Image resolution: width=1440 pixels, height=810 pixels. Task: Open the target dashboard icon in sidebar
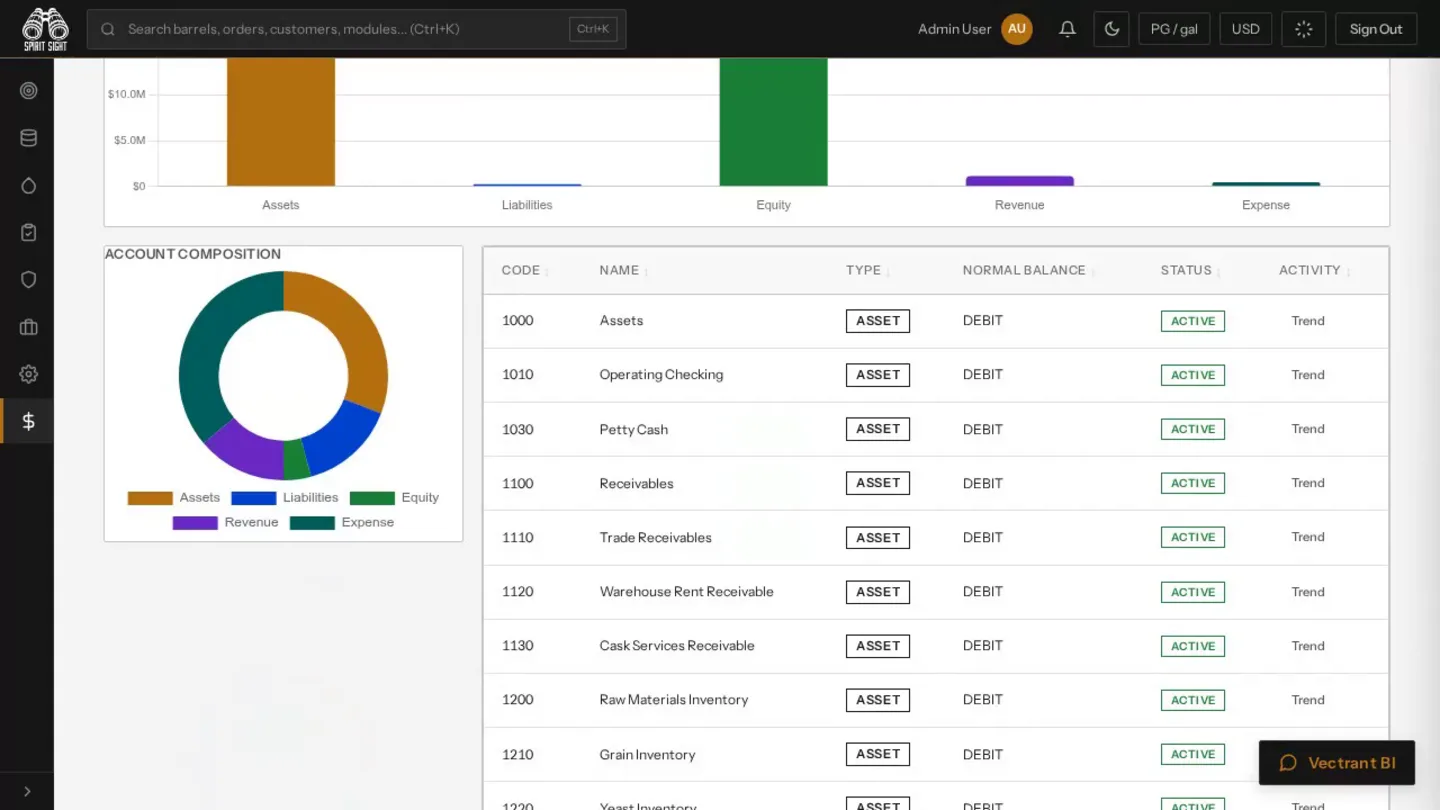[x=29, y=91]
